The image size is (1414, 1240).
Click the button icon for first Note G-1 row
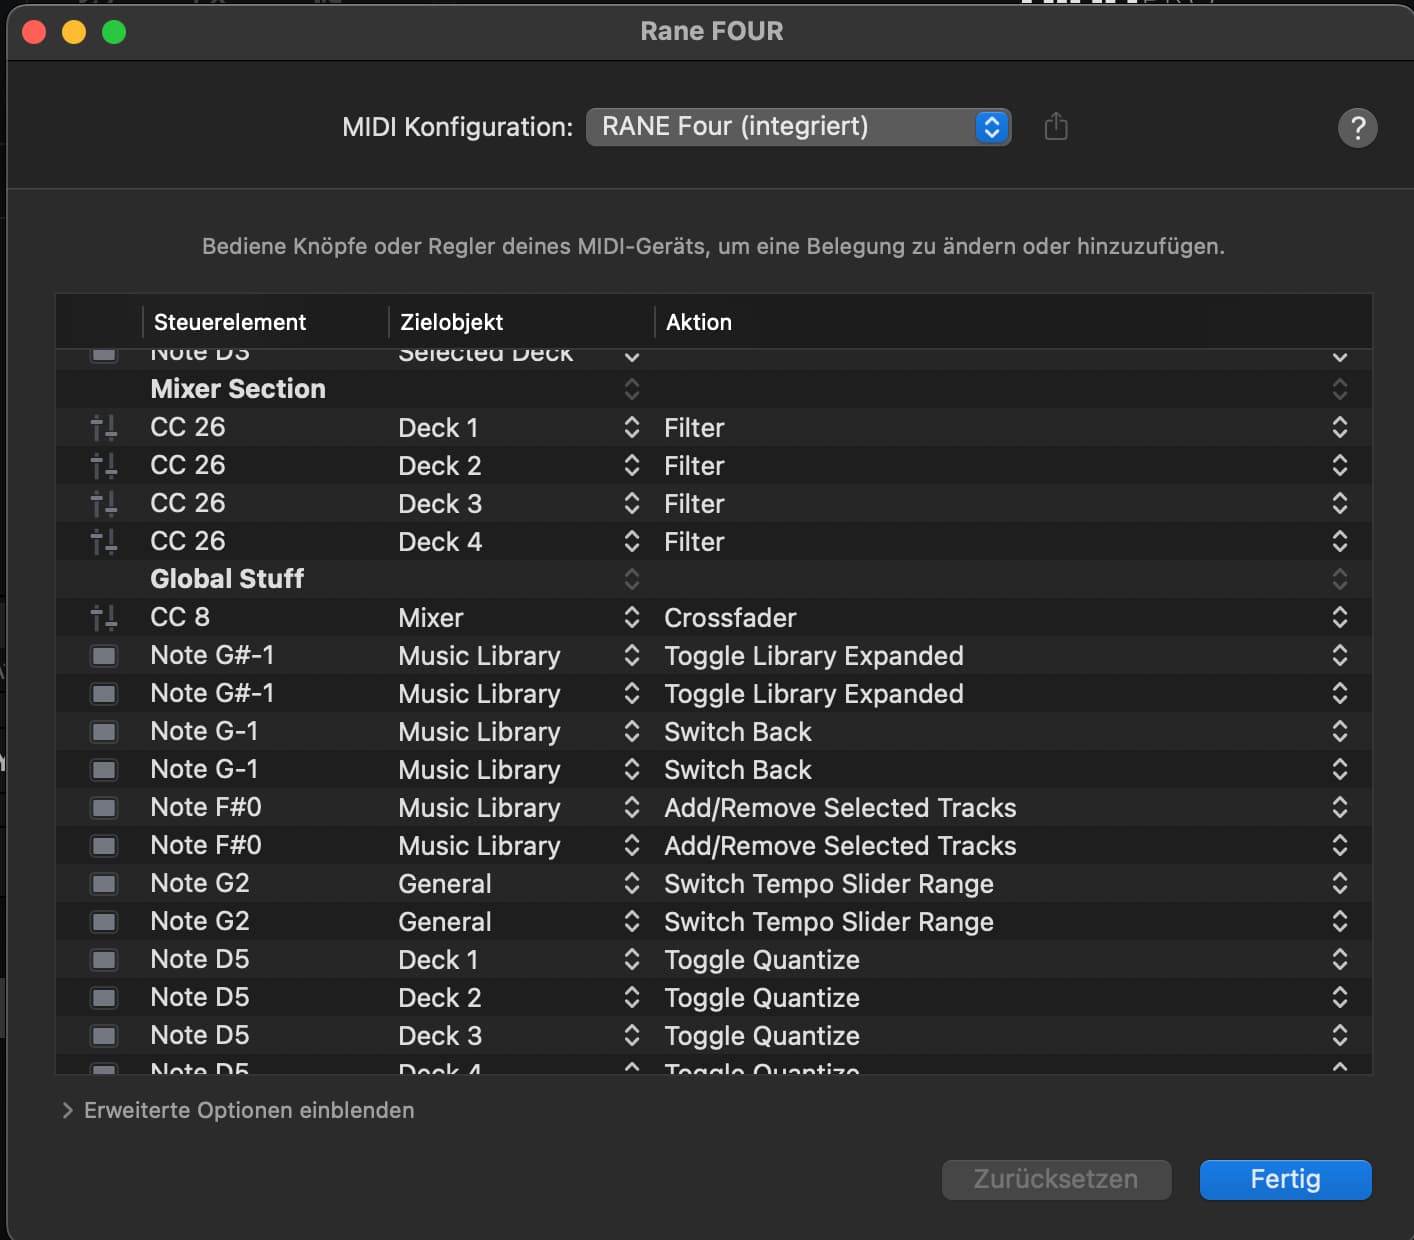104,732
